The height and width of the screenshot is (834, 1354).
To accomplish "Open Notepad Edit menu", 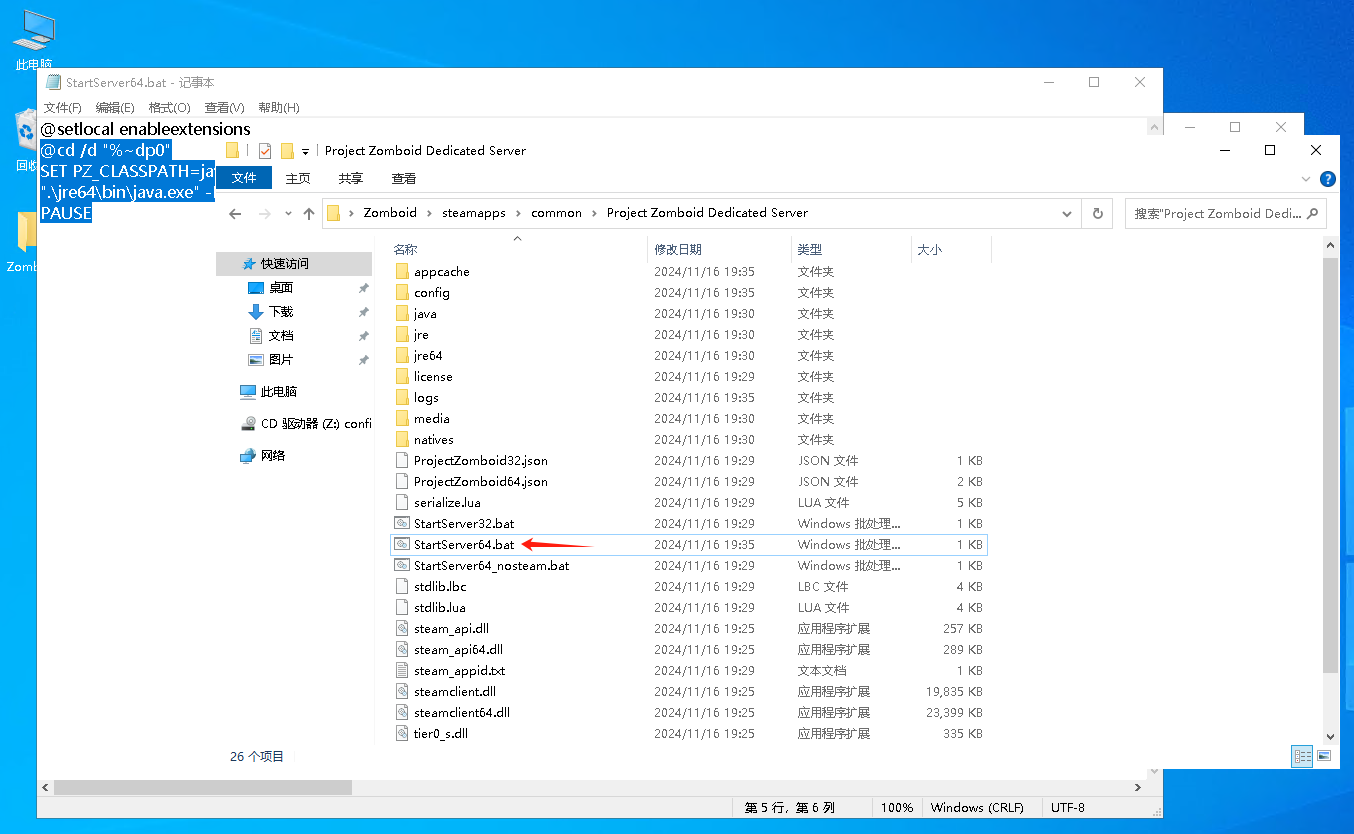I will pos(115,108).
